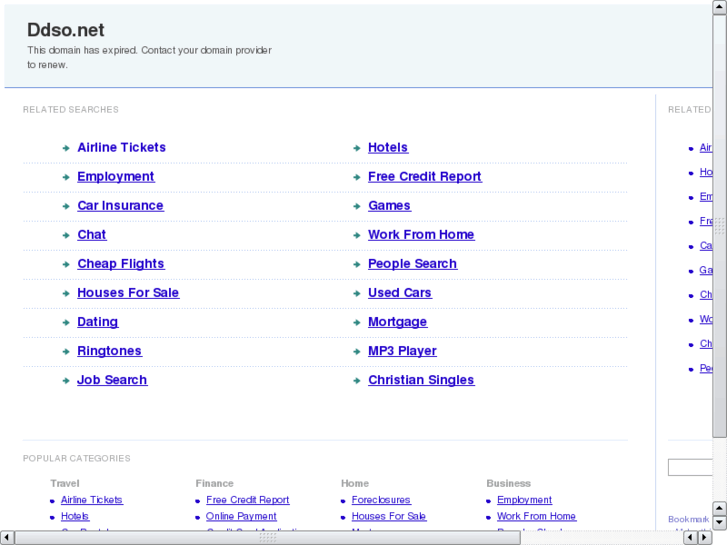Click the arrow bullet beside Airline Tickets

pyautogui.click(x=66, y=148)
